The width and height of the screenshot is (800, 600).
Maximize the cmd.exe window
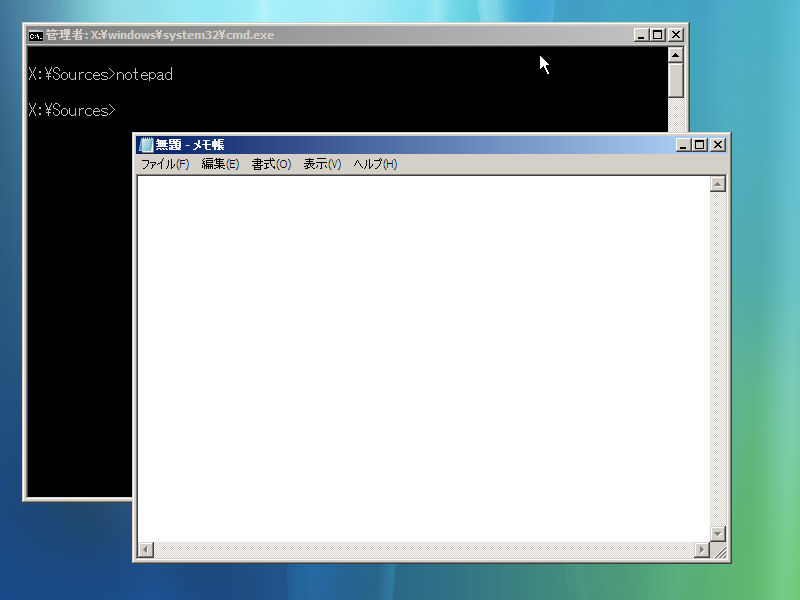tap(658, 35)
